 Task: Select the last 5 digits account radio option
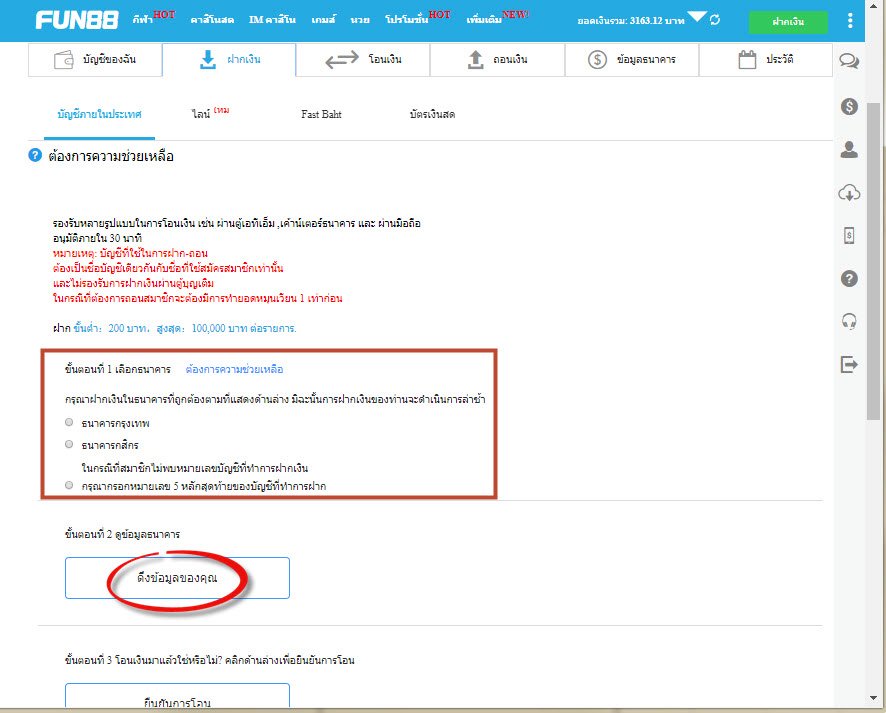69,485
